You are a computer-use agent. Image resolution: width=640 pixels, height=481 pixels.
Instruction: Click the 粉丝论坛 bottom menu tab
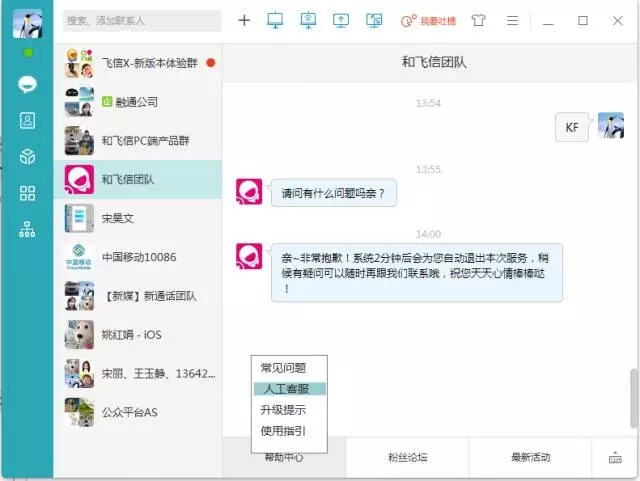coord(407,457)
